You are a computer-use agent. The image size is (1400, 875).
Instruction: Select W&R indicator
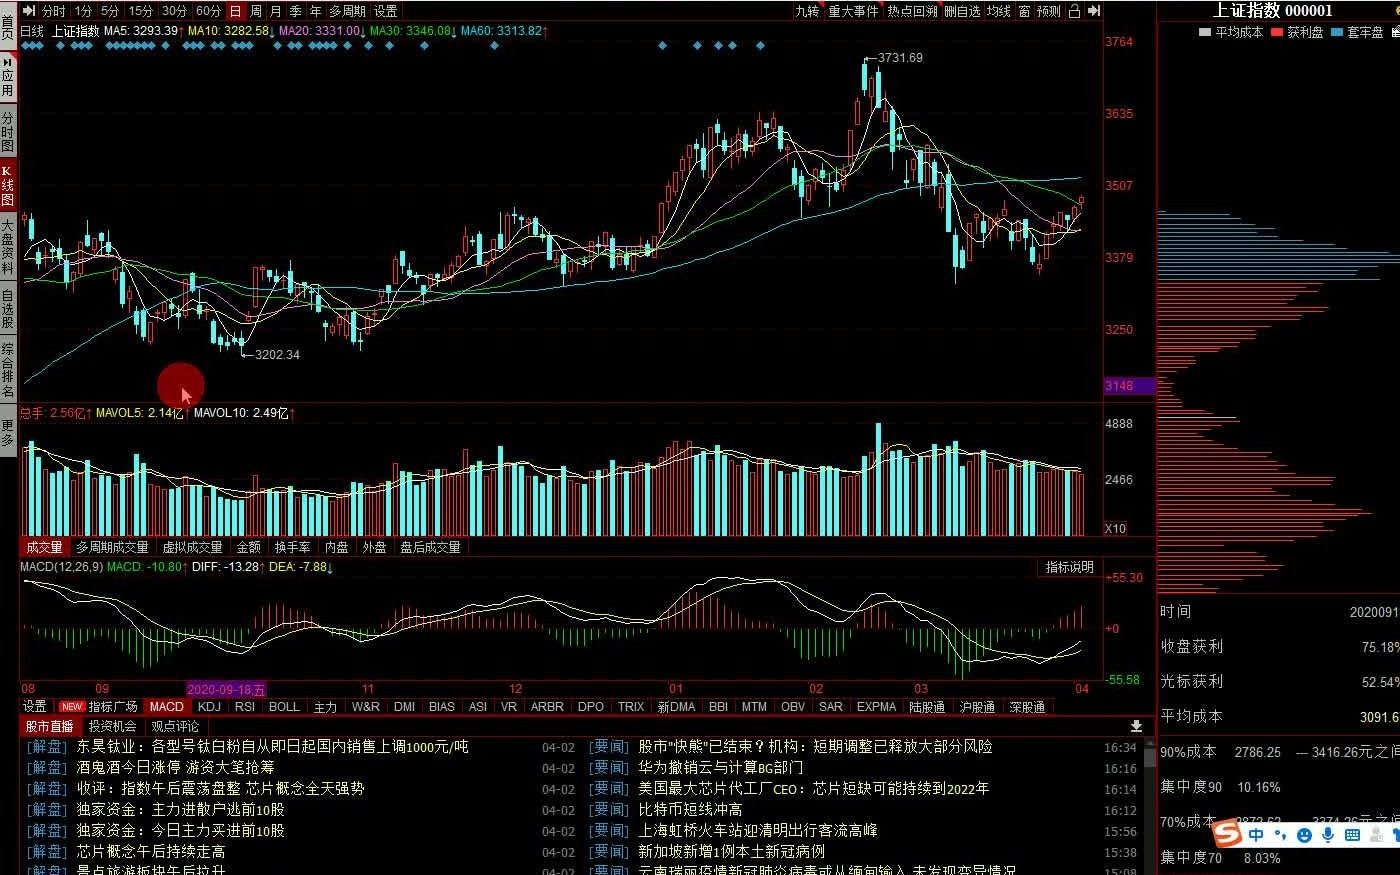point(366,706)
